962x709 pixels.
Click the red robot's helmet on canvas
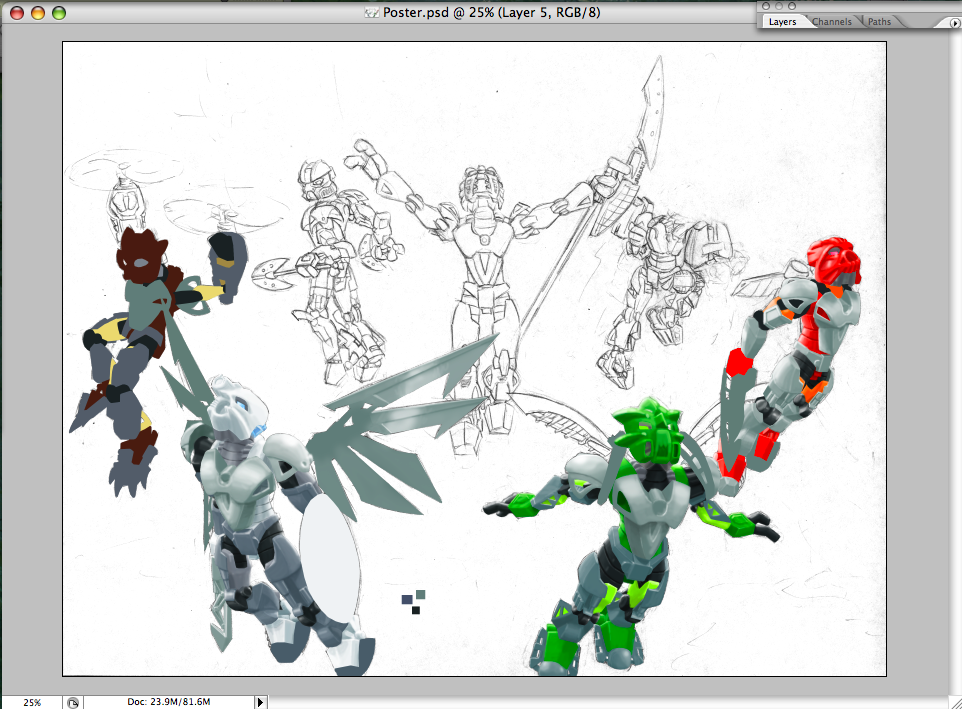coord(833,260)
